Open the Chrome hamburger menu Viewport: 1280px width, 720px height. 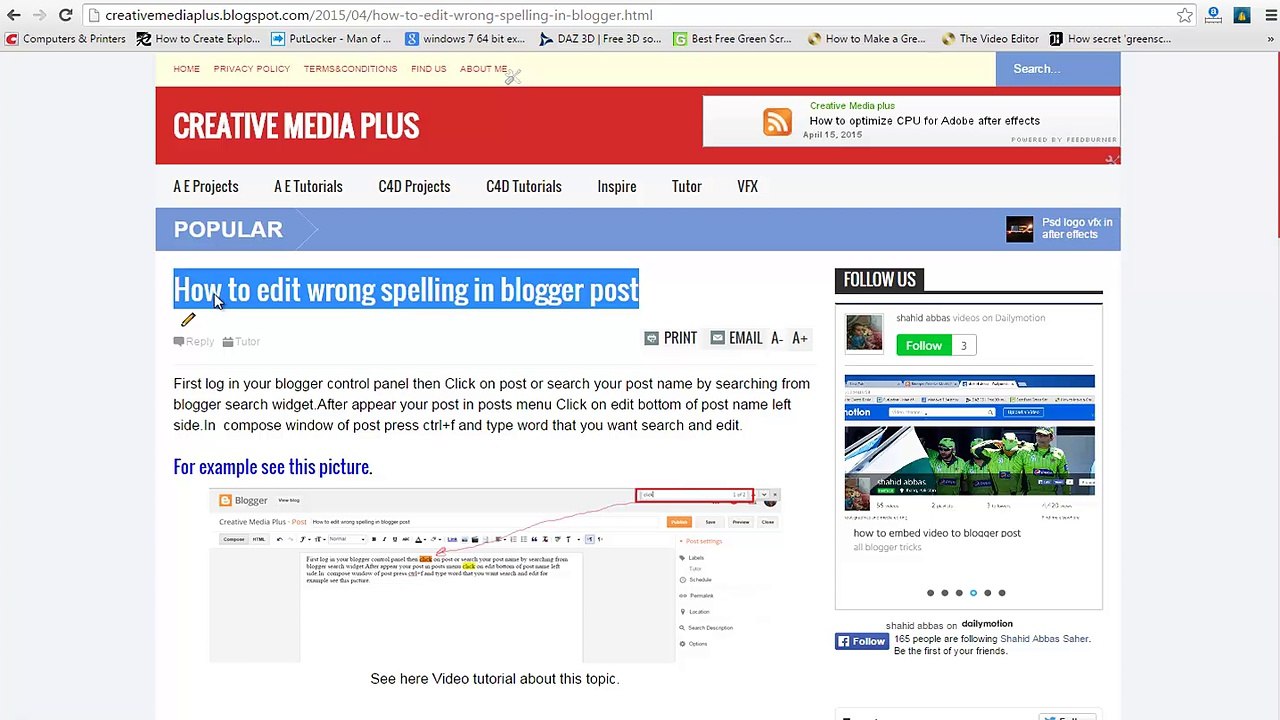point(1270,15)
